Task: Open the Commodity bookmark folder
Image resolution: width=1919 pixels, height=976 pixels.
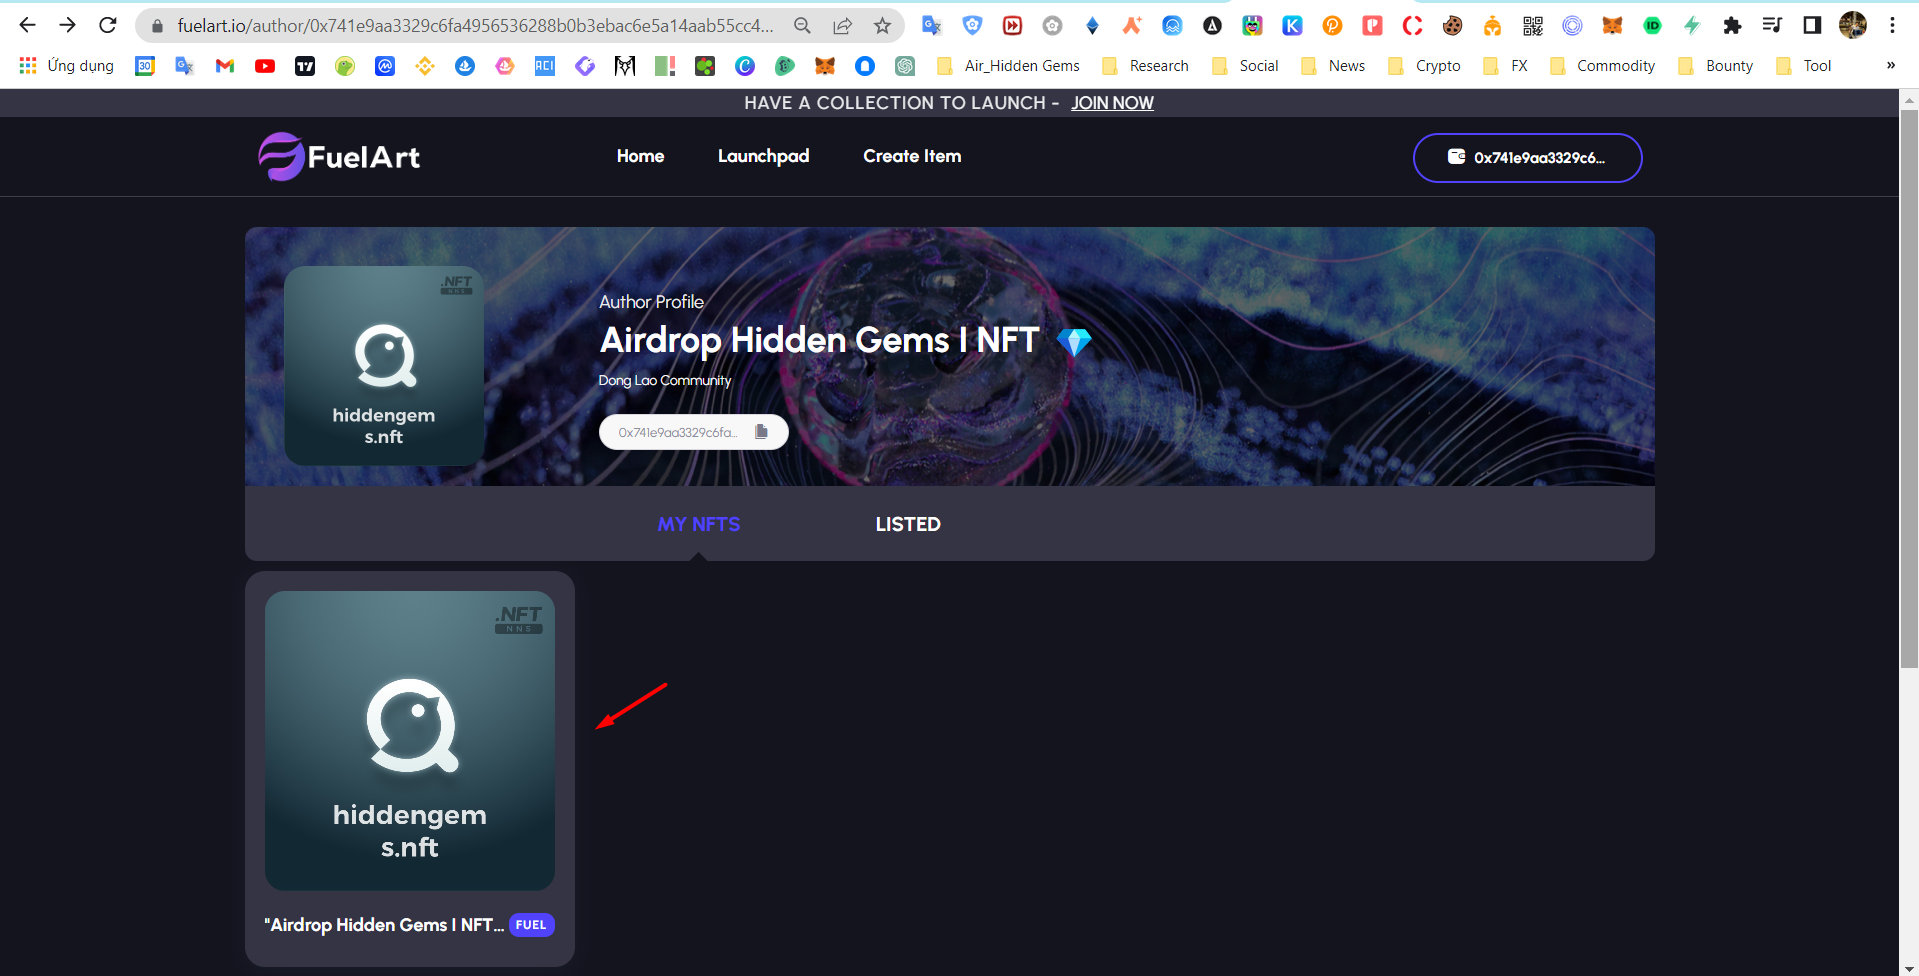Action: pyautogui.click(x=1602, y=66)
